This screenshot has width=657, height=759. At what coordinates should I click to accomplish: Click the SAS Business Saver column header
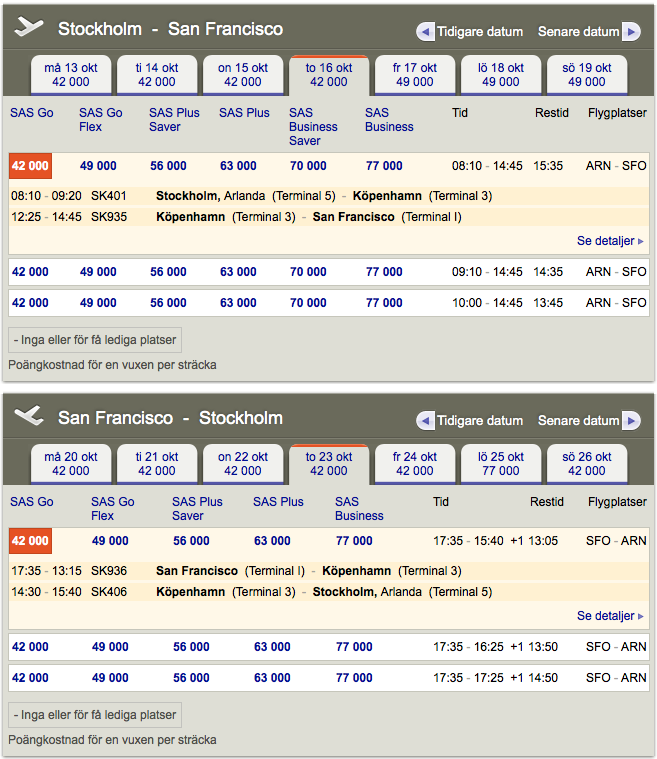(x=313, y=127)
